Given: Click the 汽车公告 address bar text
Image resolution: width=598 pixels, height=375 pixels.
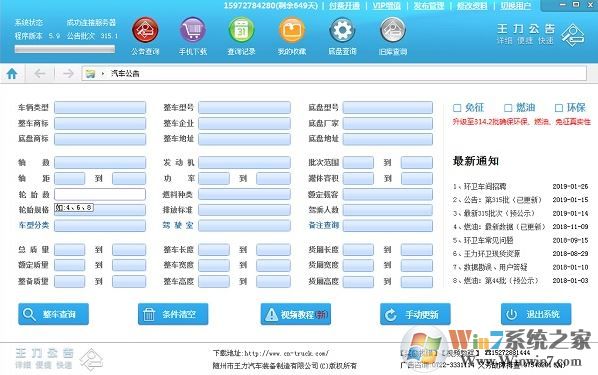Looking at the screenshot, I should [x=125, y=74].
